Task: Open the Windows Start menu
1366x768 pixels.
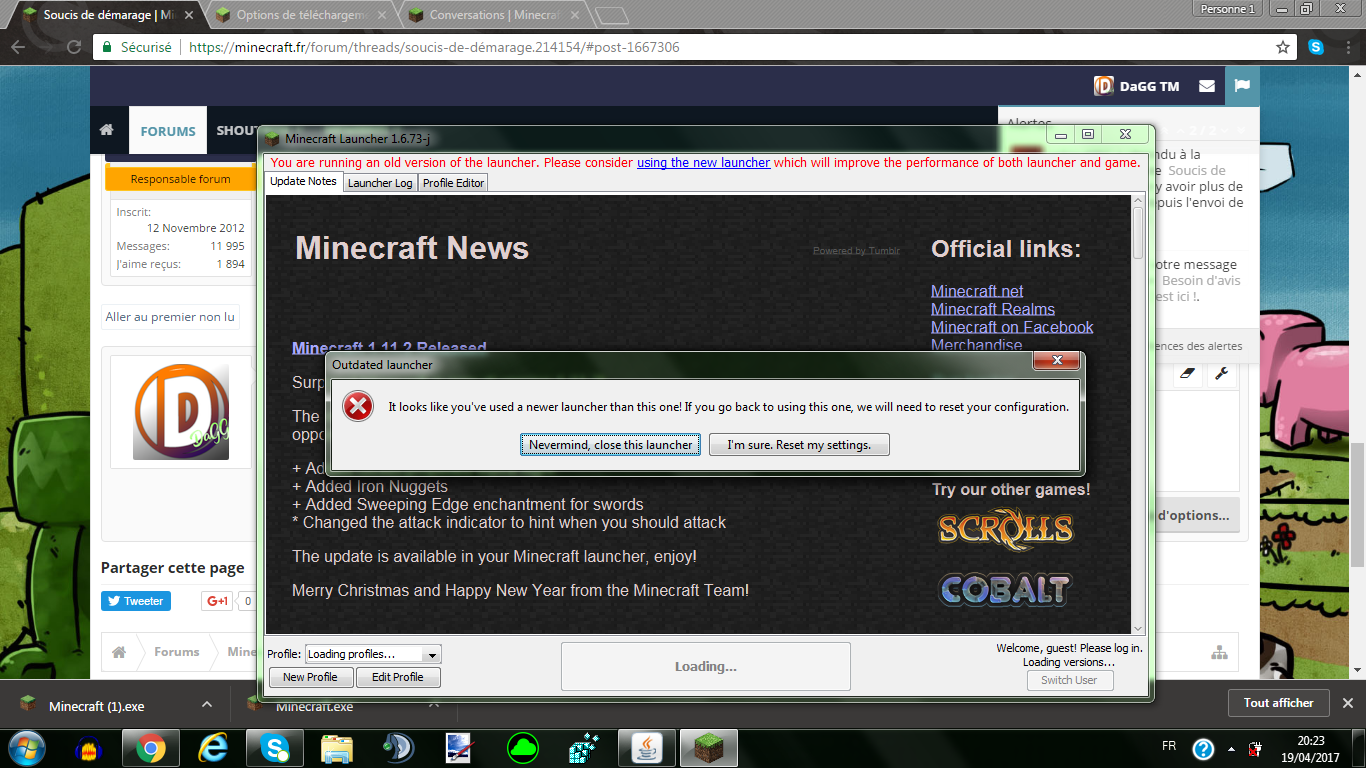Action: (26, 747)
